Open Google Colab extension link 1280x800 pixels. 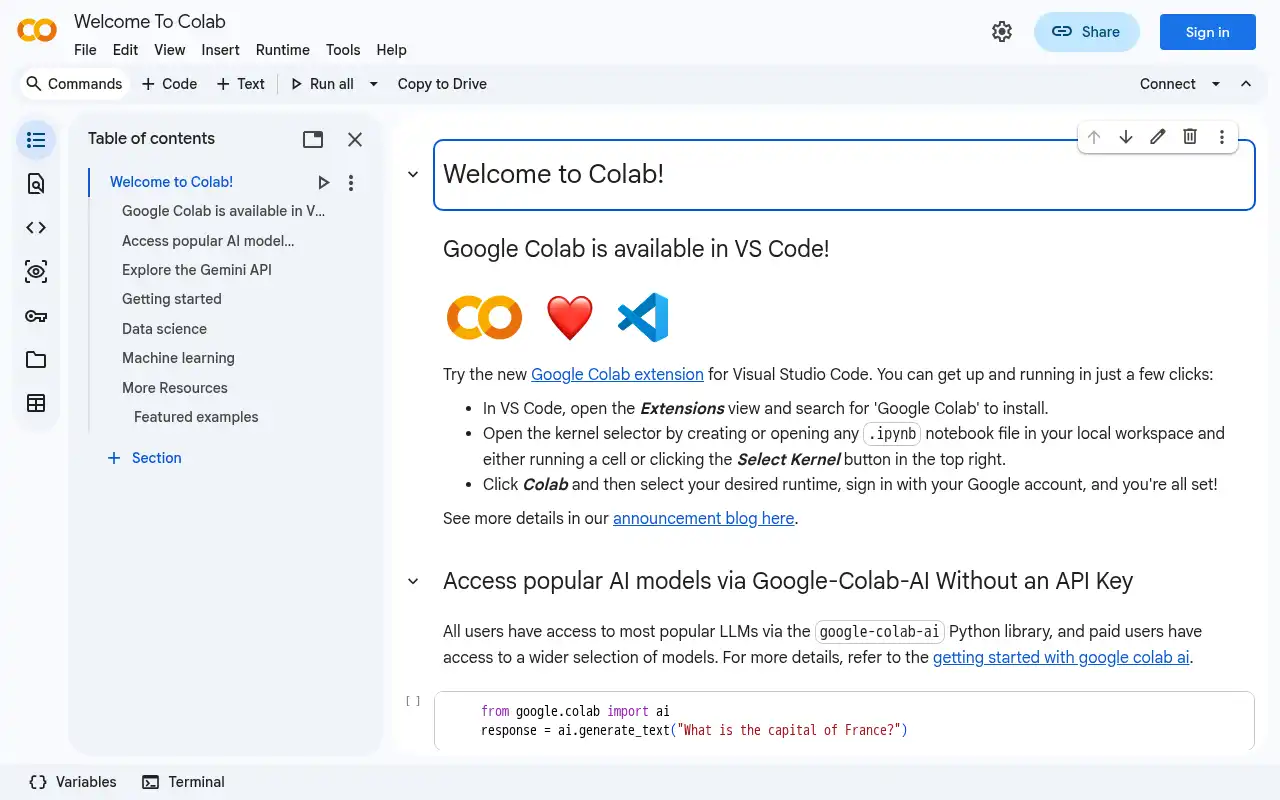[x=617, y=374]
